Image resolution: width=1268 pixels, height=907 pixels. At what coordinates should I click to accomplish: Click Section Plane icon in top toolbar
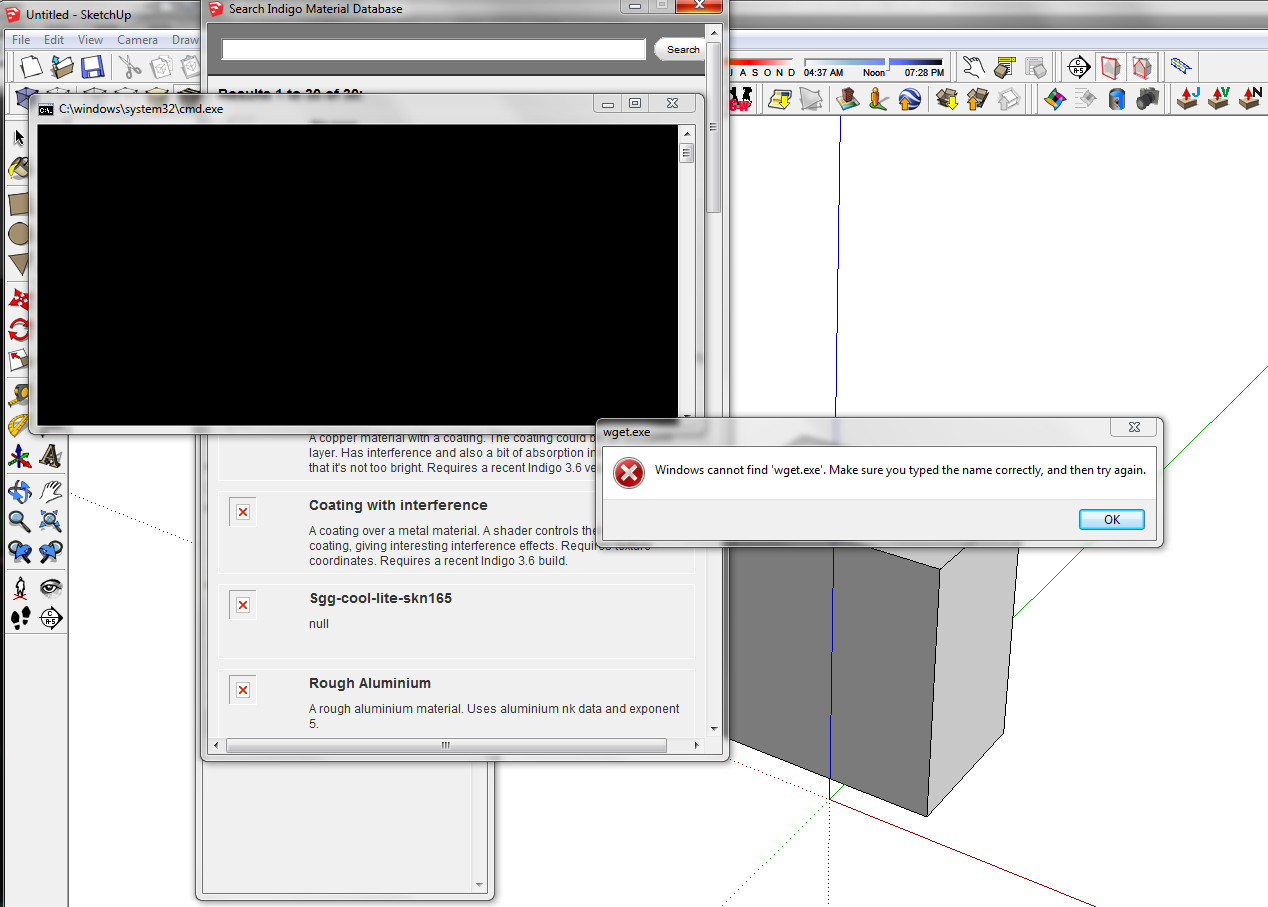(1078, 67)
